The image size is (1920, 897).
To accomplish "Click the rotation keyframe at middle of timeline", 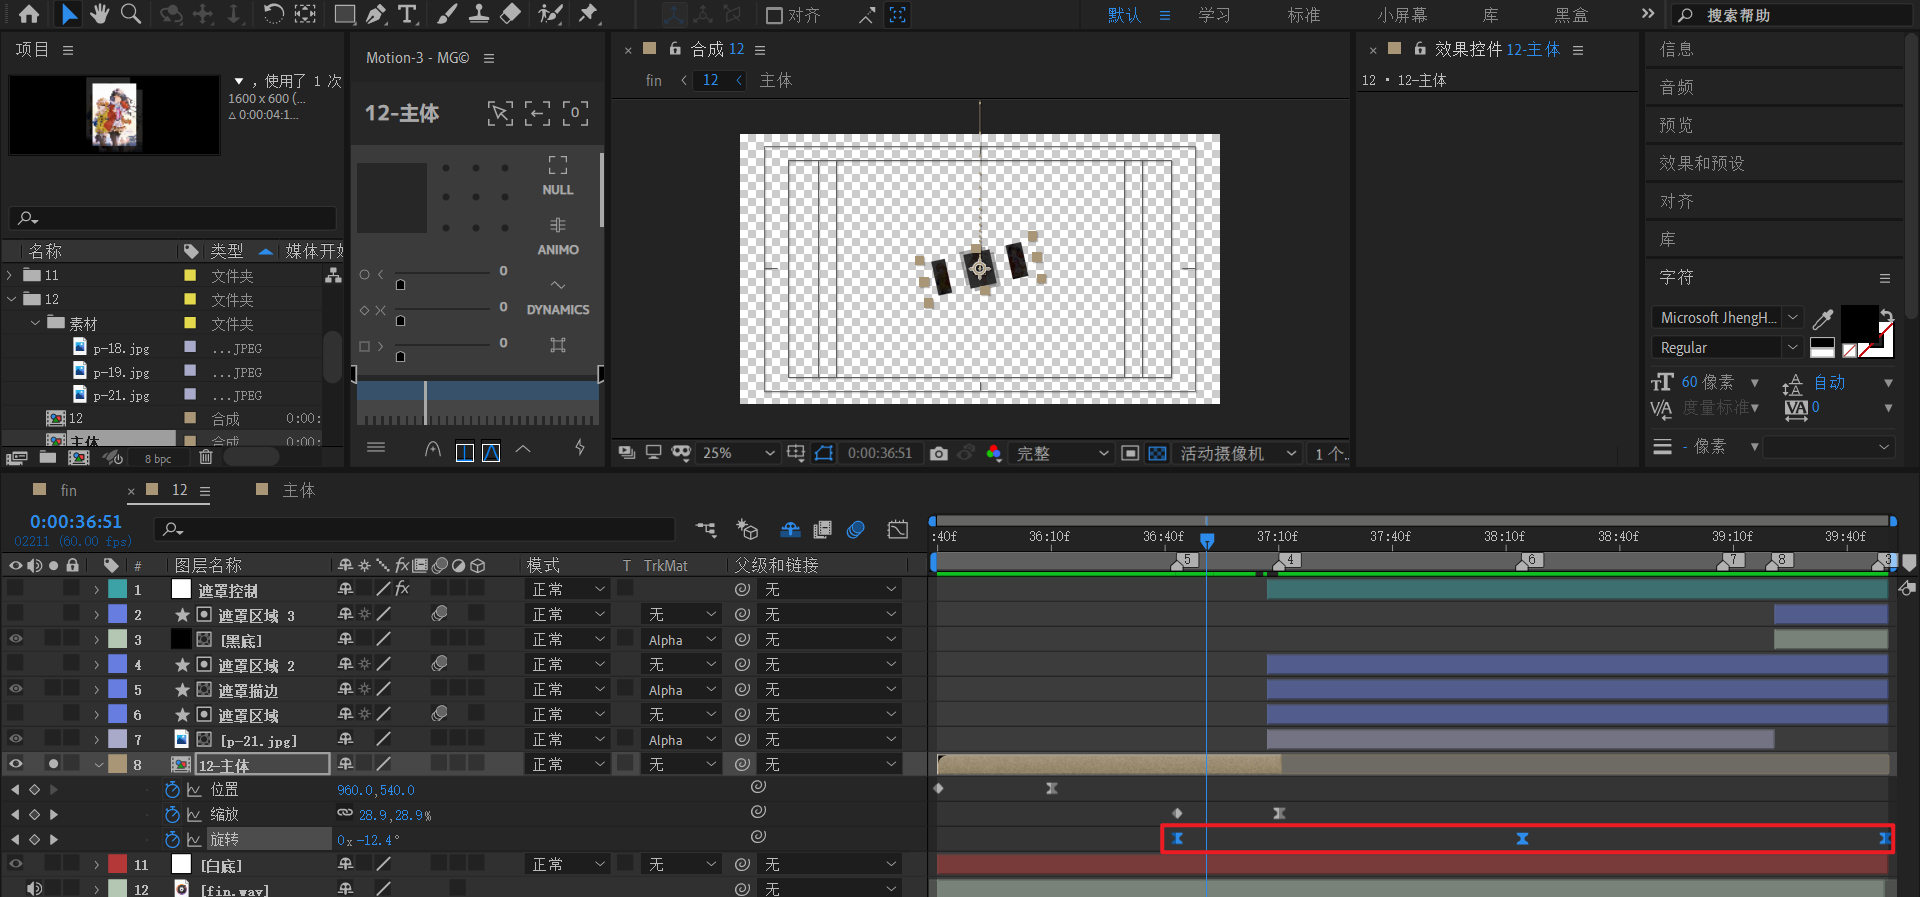I will coord(1522,839).
